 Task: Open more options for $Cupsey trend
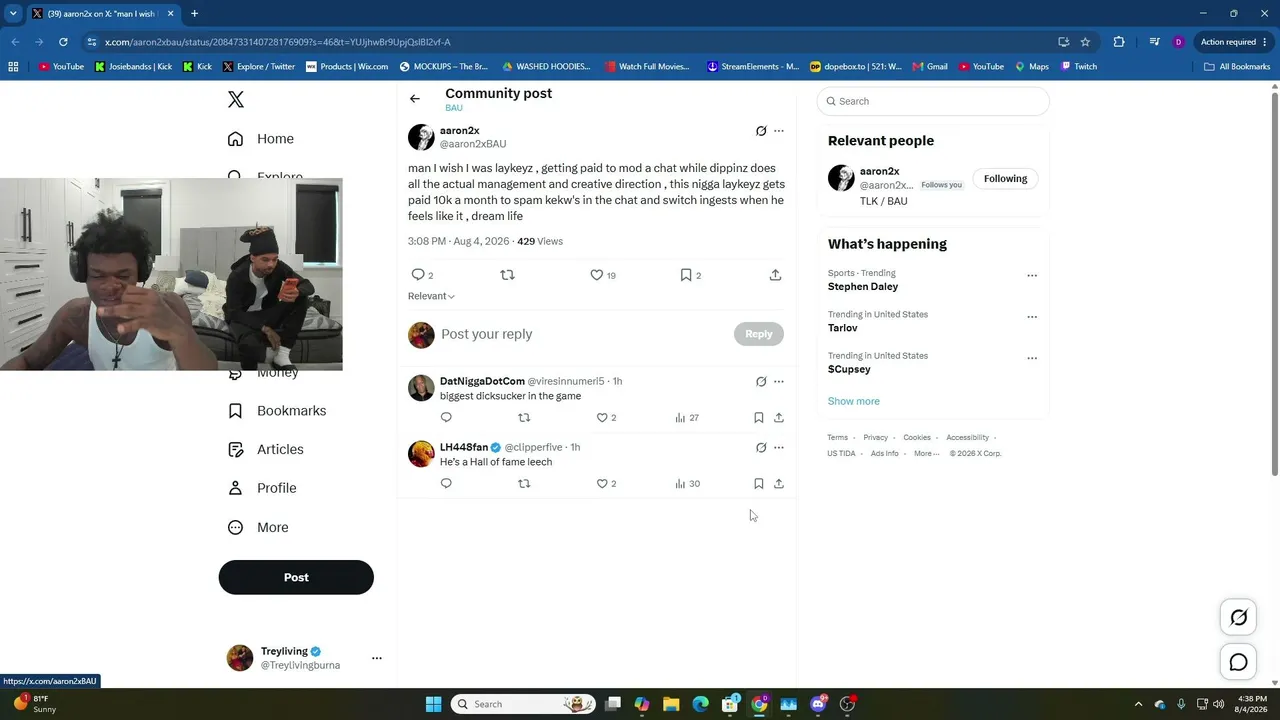[1032, 358]
